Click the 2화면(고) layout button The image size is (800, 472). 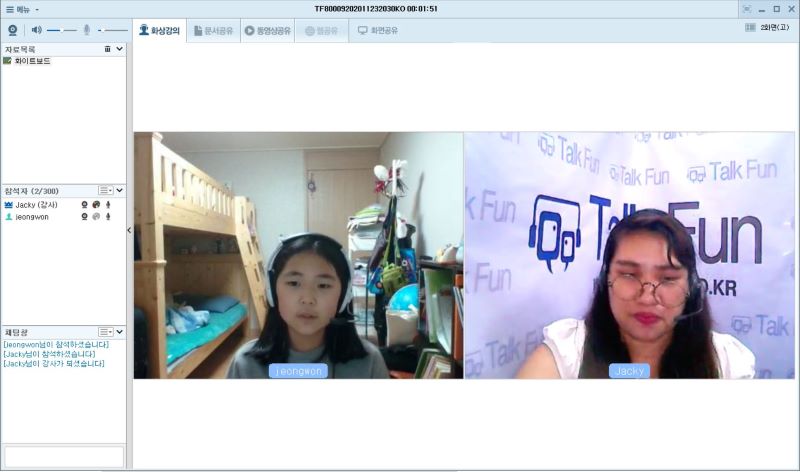click(x=765, y=28)
